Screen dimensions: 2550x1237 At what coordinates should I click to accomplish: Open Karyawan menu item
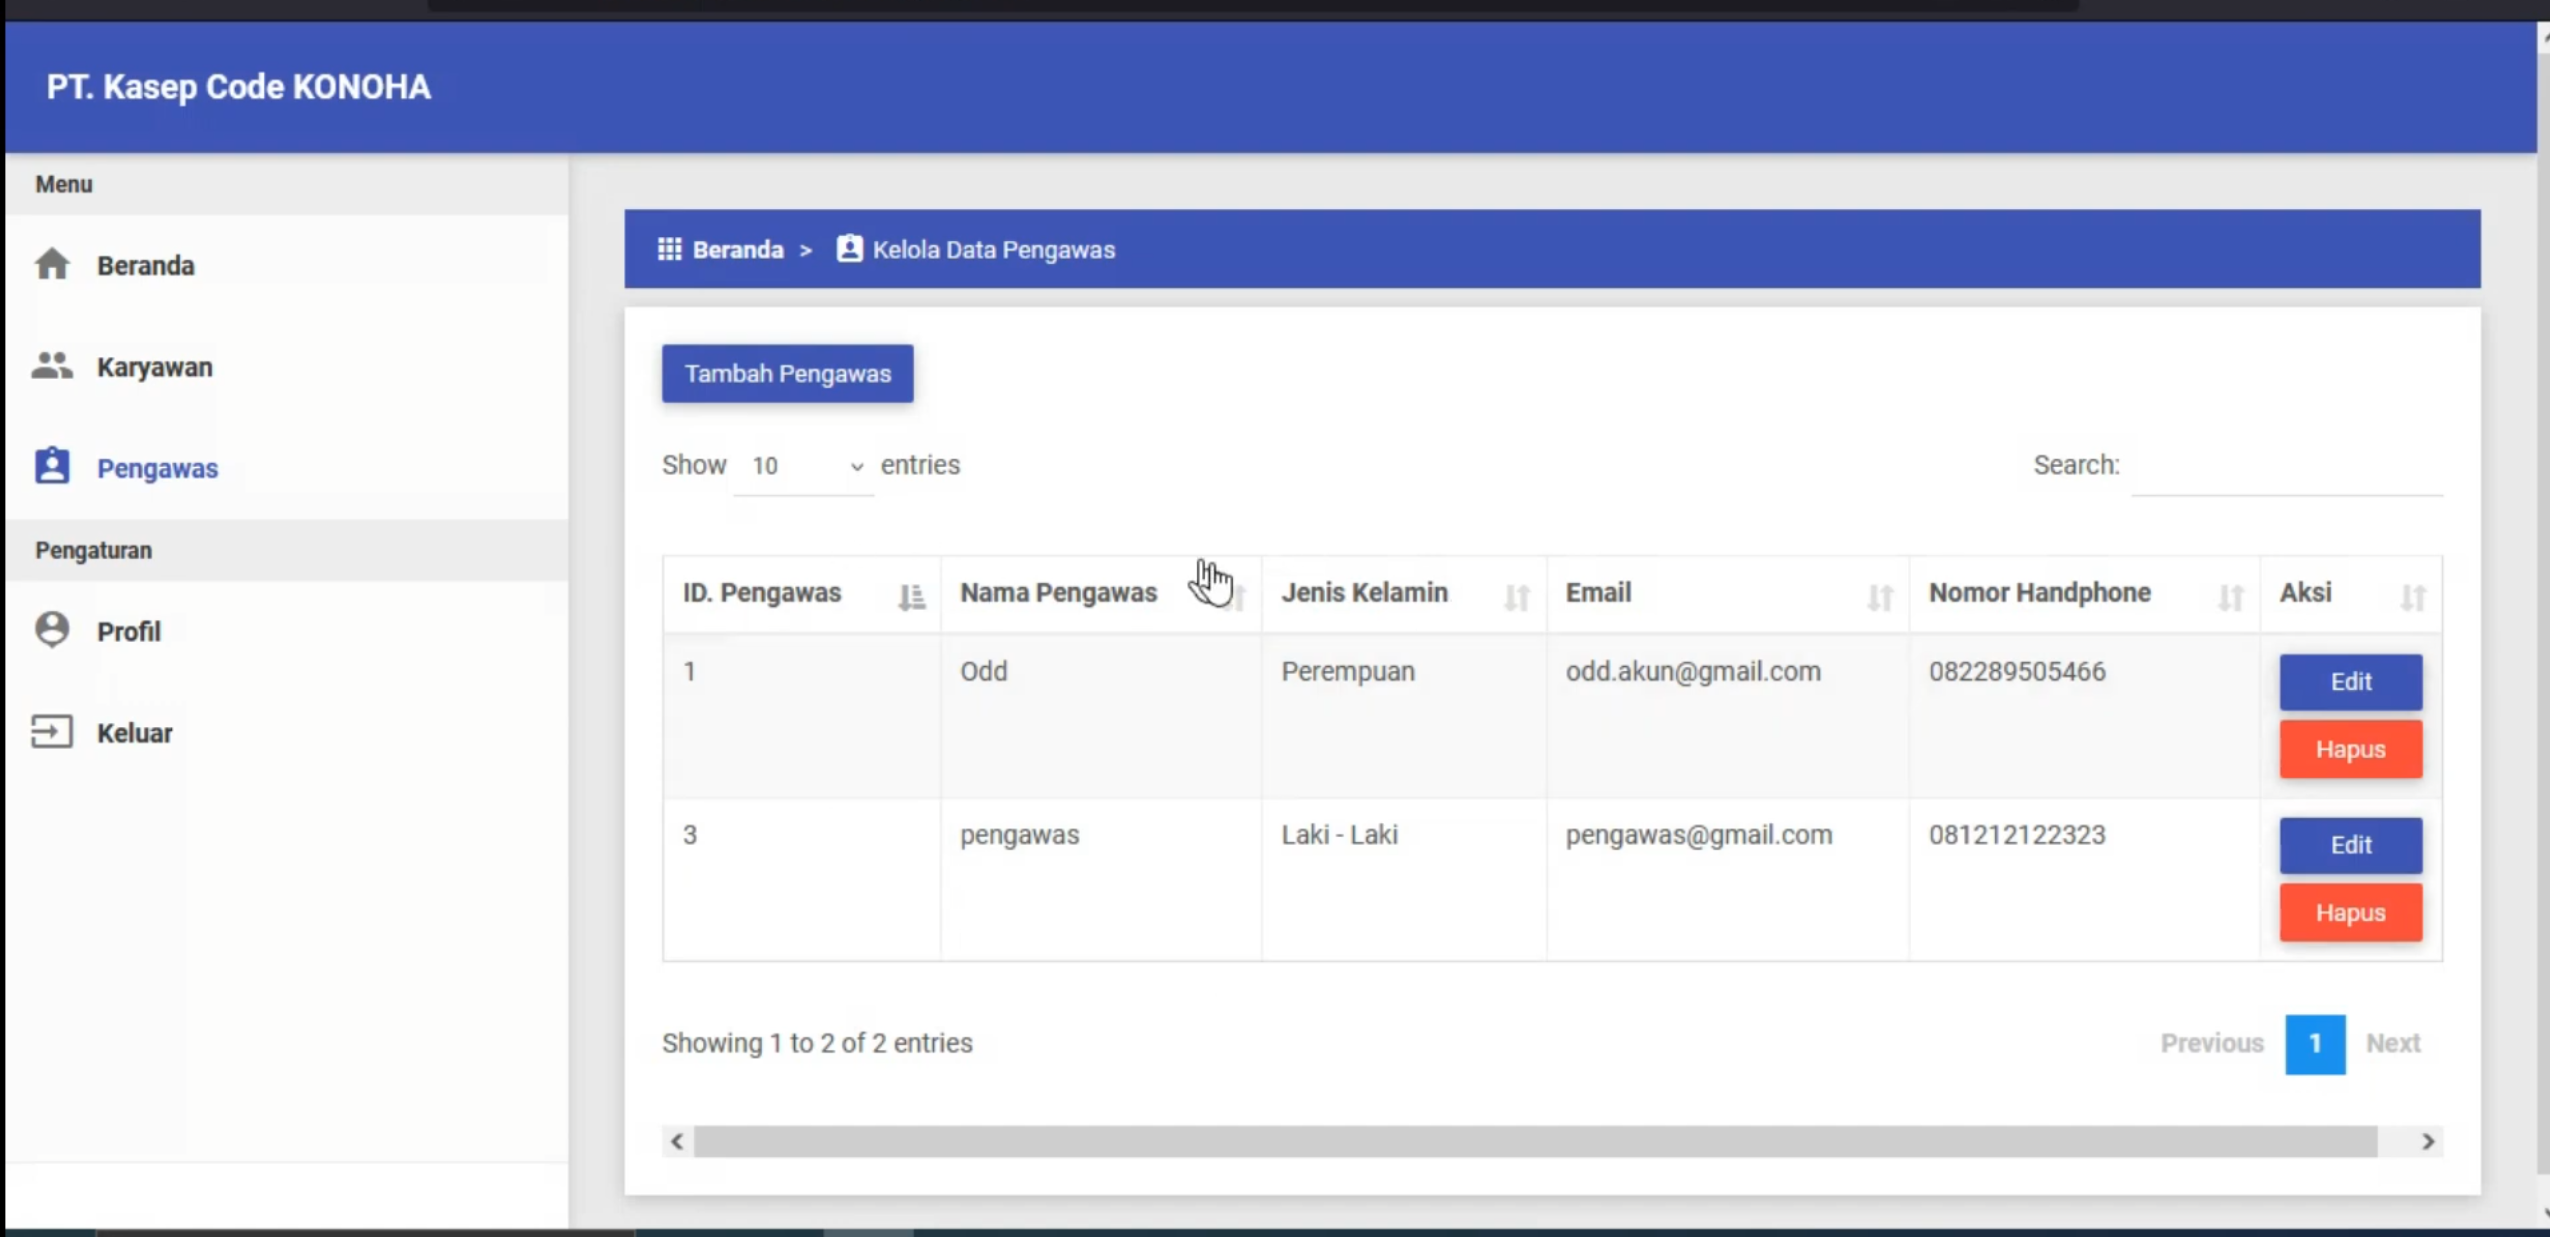[x=287, y=367]
